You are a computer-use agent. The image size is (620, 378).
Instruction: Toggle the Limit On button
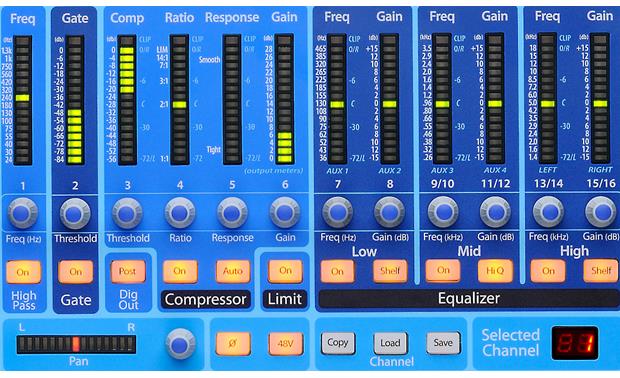coord(285,271)
